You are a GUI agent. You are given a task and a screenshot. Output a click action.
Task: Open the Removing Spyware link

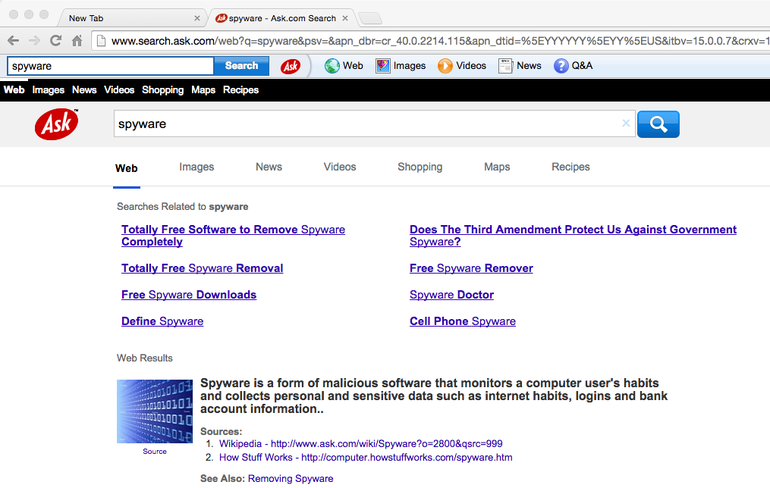point(291,479)
